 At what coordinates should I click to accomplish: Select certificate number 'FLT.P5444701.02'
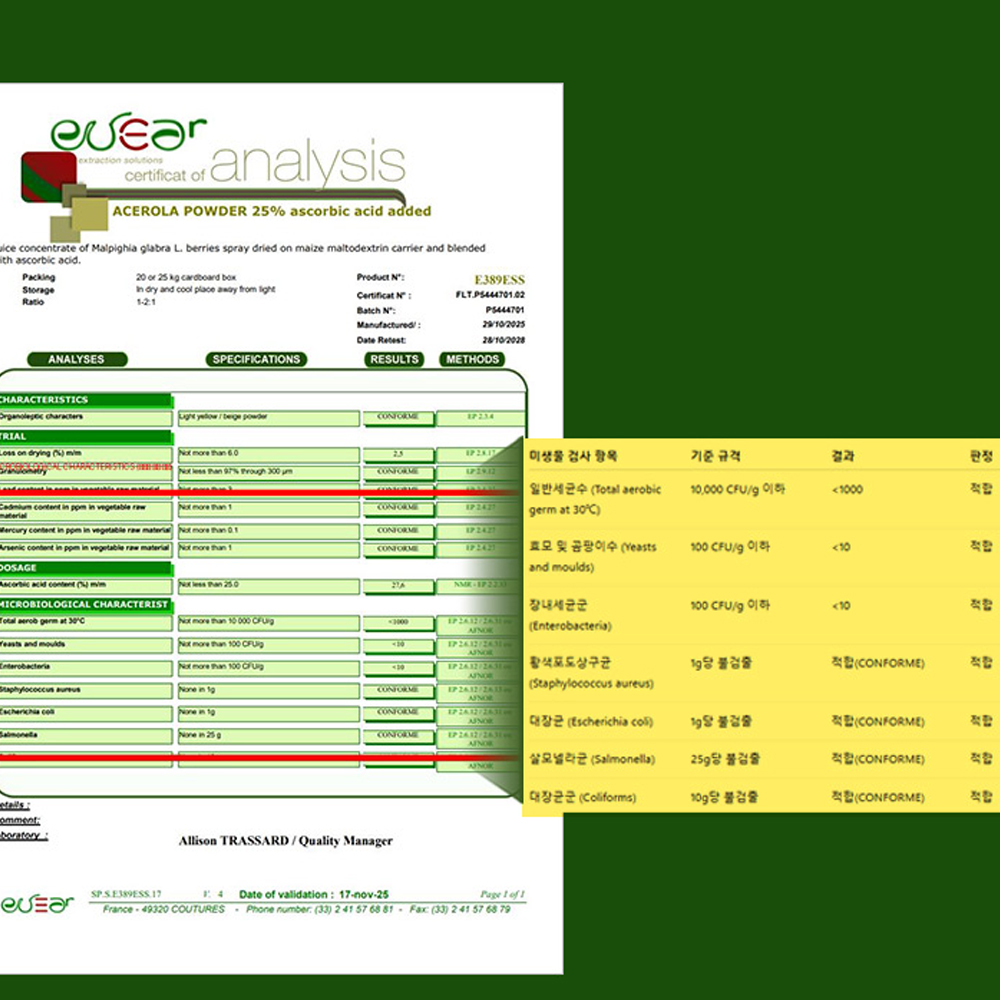[x=490, y=295]
